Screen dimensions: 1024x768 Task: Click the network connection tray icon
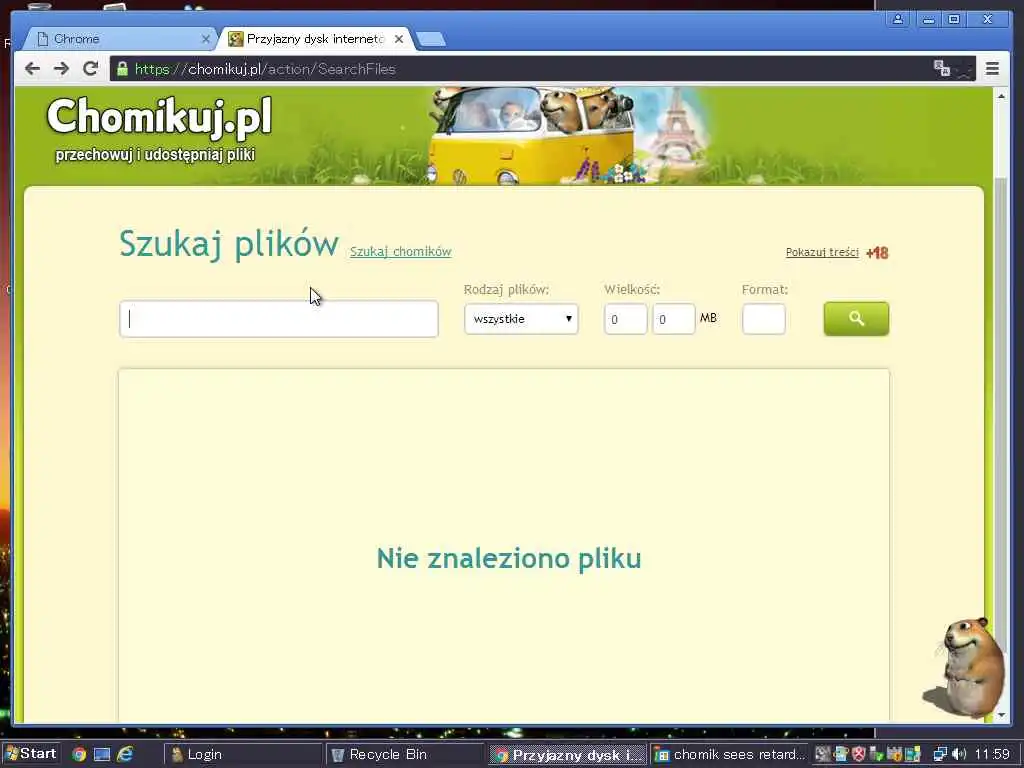(940, 755)
